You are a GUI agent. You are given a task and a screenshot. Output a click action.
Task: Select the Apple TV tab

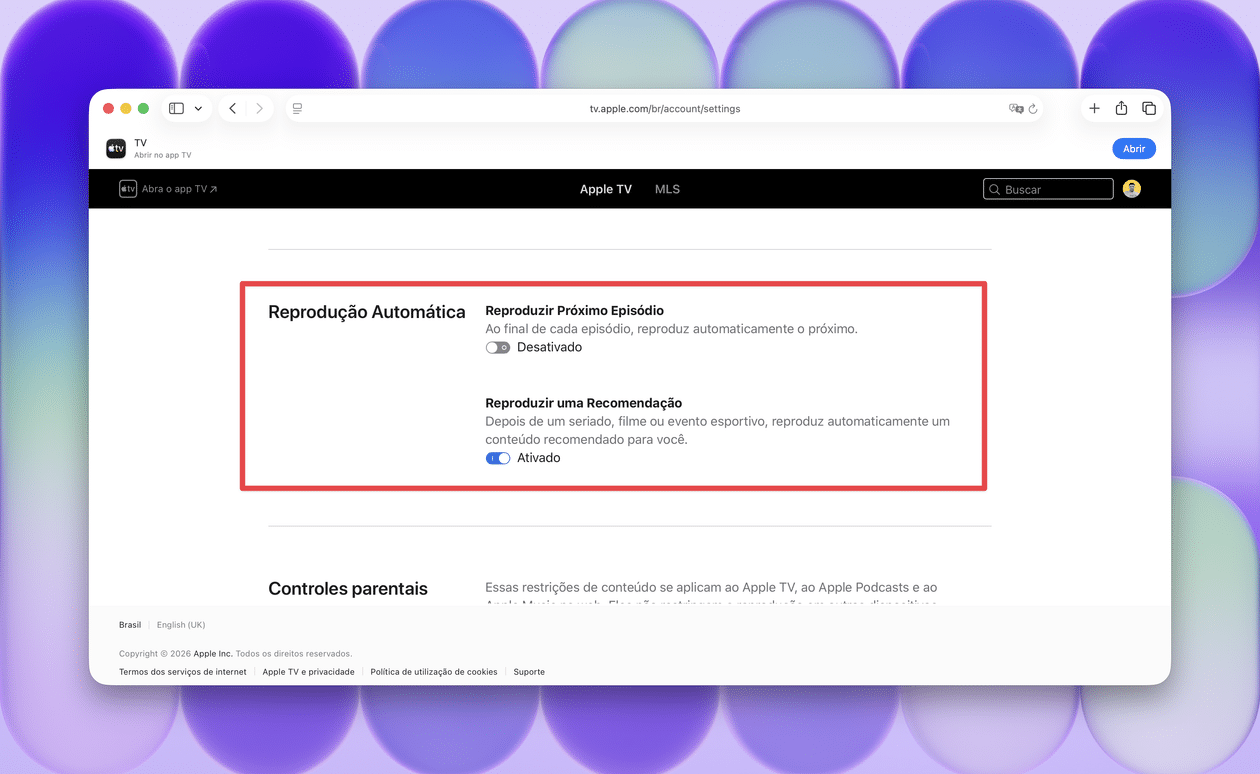[606, 189]
